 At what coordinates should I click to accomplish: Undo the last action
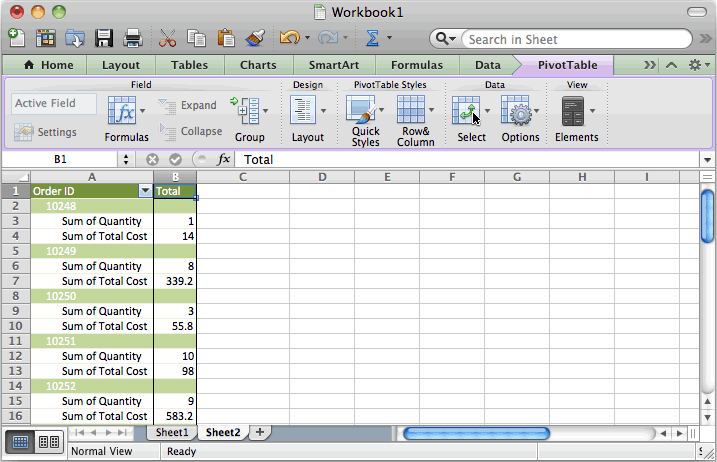289,38
